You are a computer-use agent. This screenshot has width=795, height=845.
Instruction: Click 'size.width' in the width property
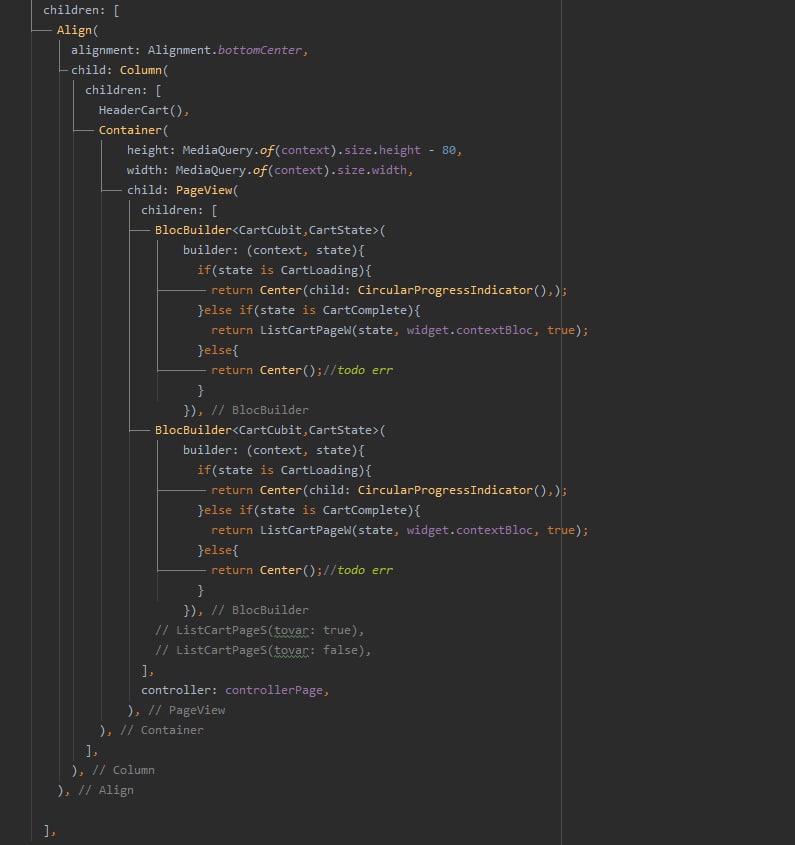[x=372, y=170]
